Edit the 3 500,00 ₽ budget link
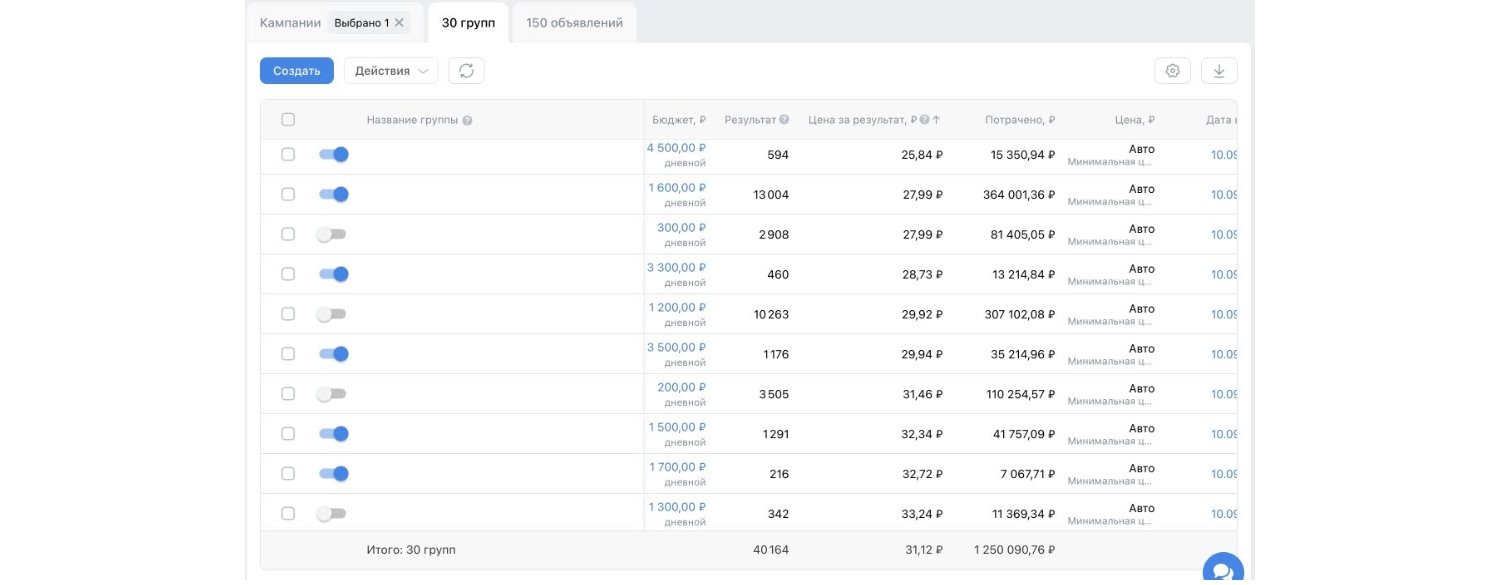The image size is (1500, 585). [676, 348]
